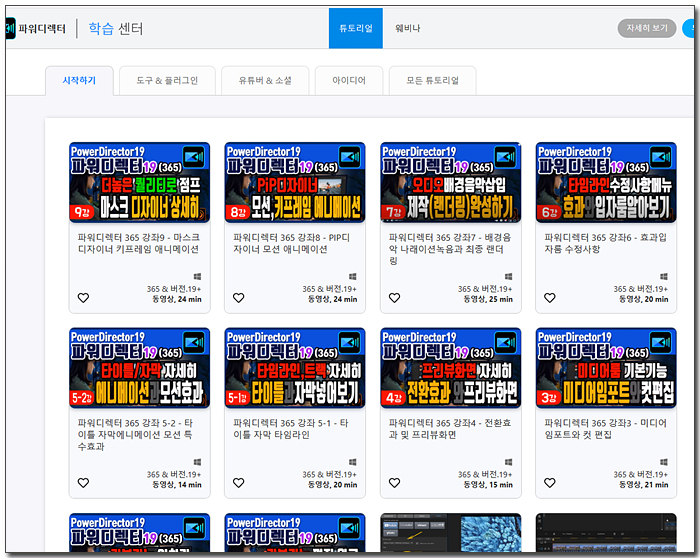
Task: Open the 유튜버 & 소셜 tab
Action: point(265,80)
